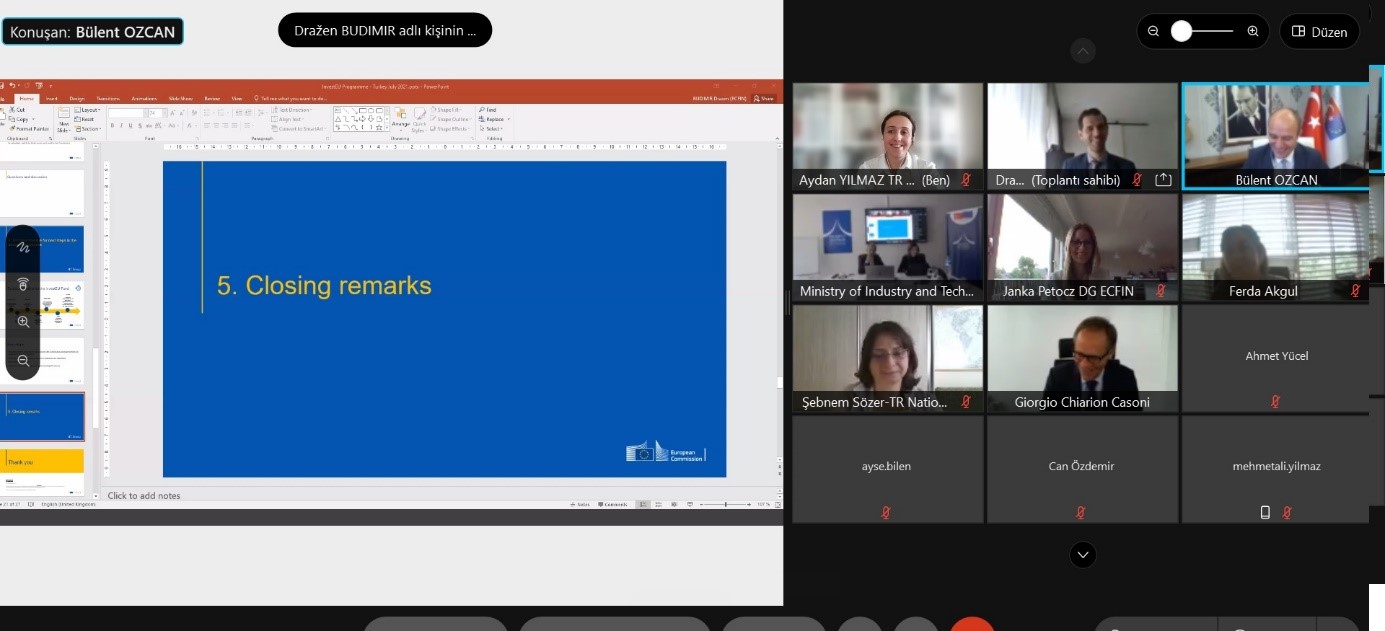
Task: Click the Dražen BUDIMIR sharing notification pill
Action: [385, 30]
